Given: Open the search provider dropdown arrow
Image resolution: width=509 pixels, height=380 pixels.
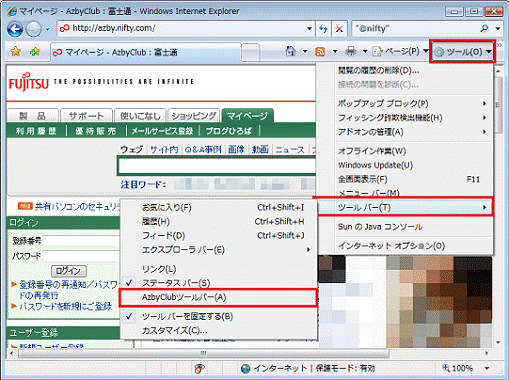Looking at the screenshot, I should click(x=498, y=29).
